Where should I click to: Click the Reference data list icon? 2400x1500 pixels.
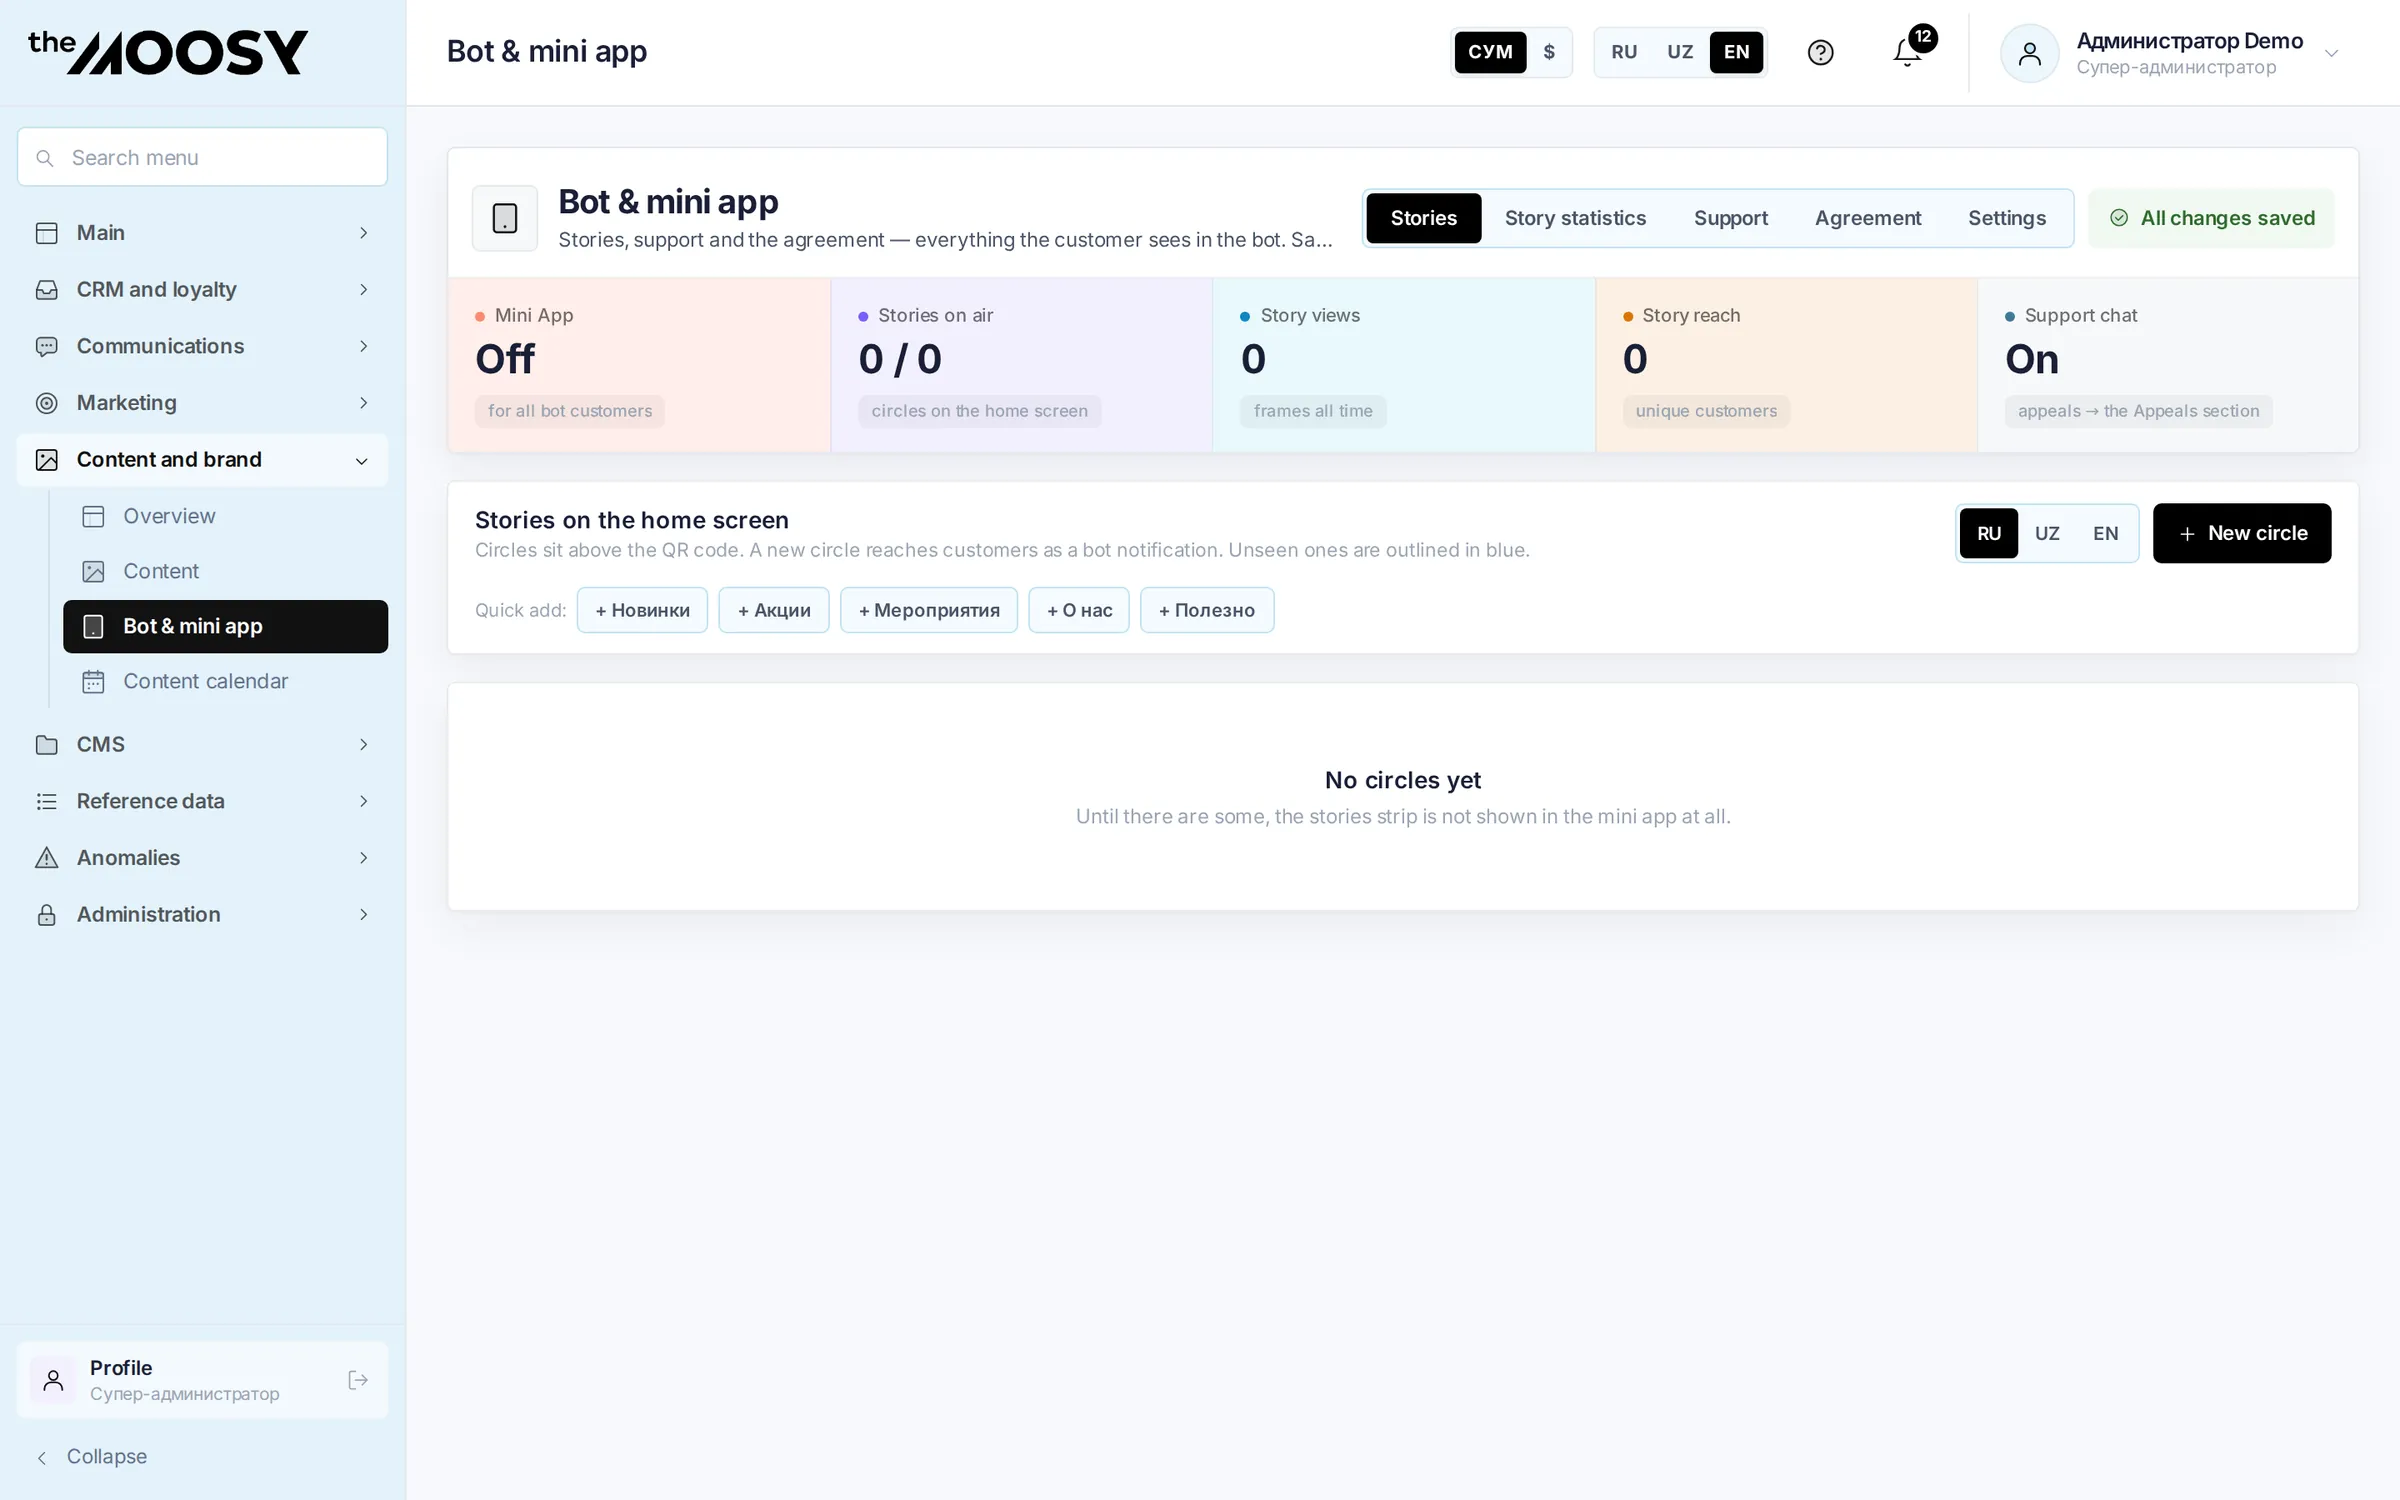pos(47,801)
